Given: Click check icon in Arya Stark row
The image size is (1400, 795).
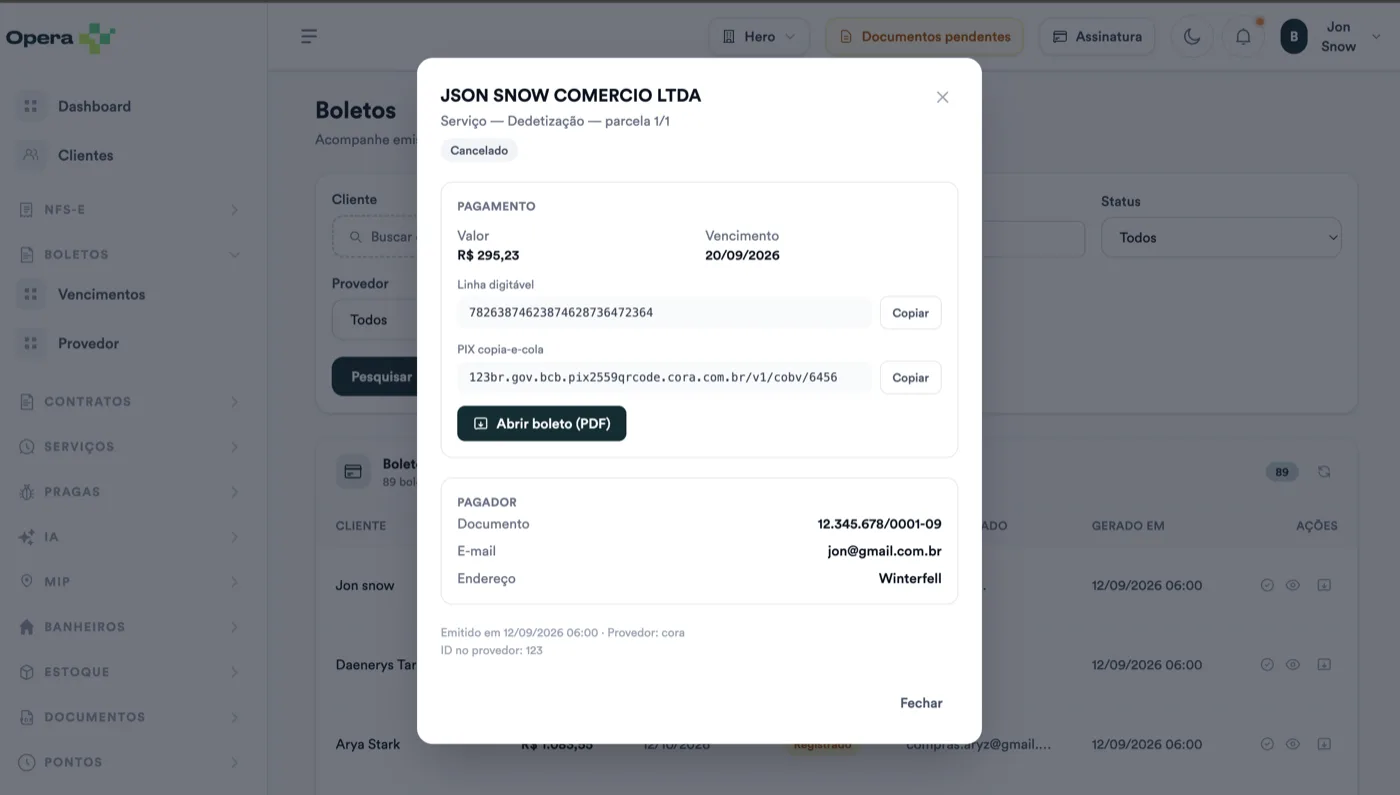Looking at the screenshot, I should pyautogui.click(x=1267, y=744).
